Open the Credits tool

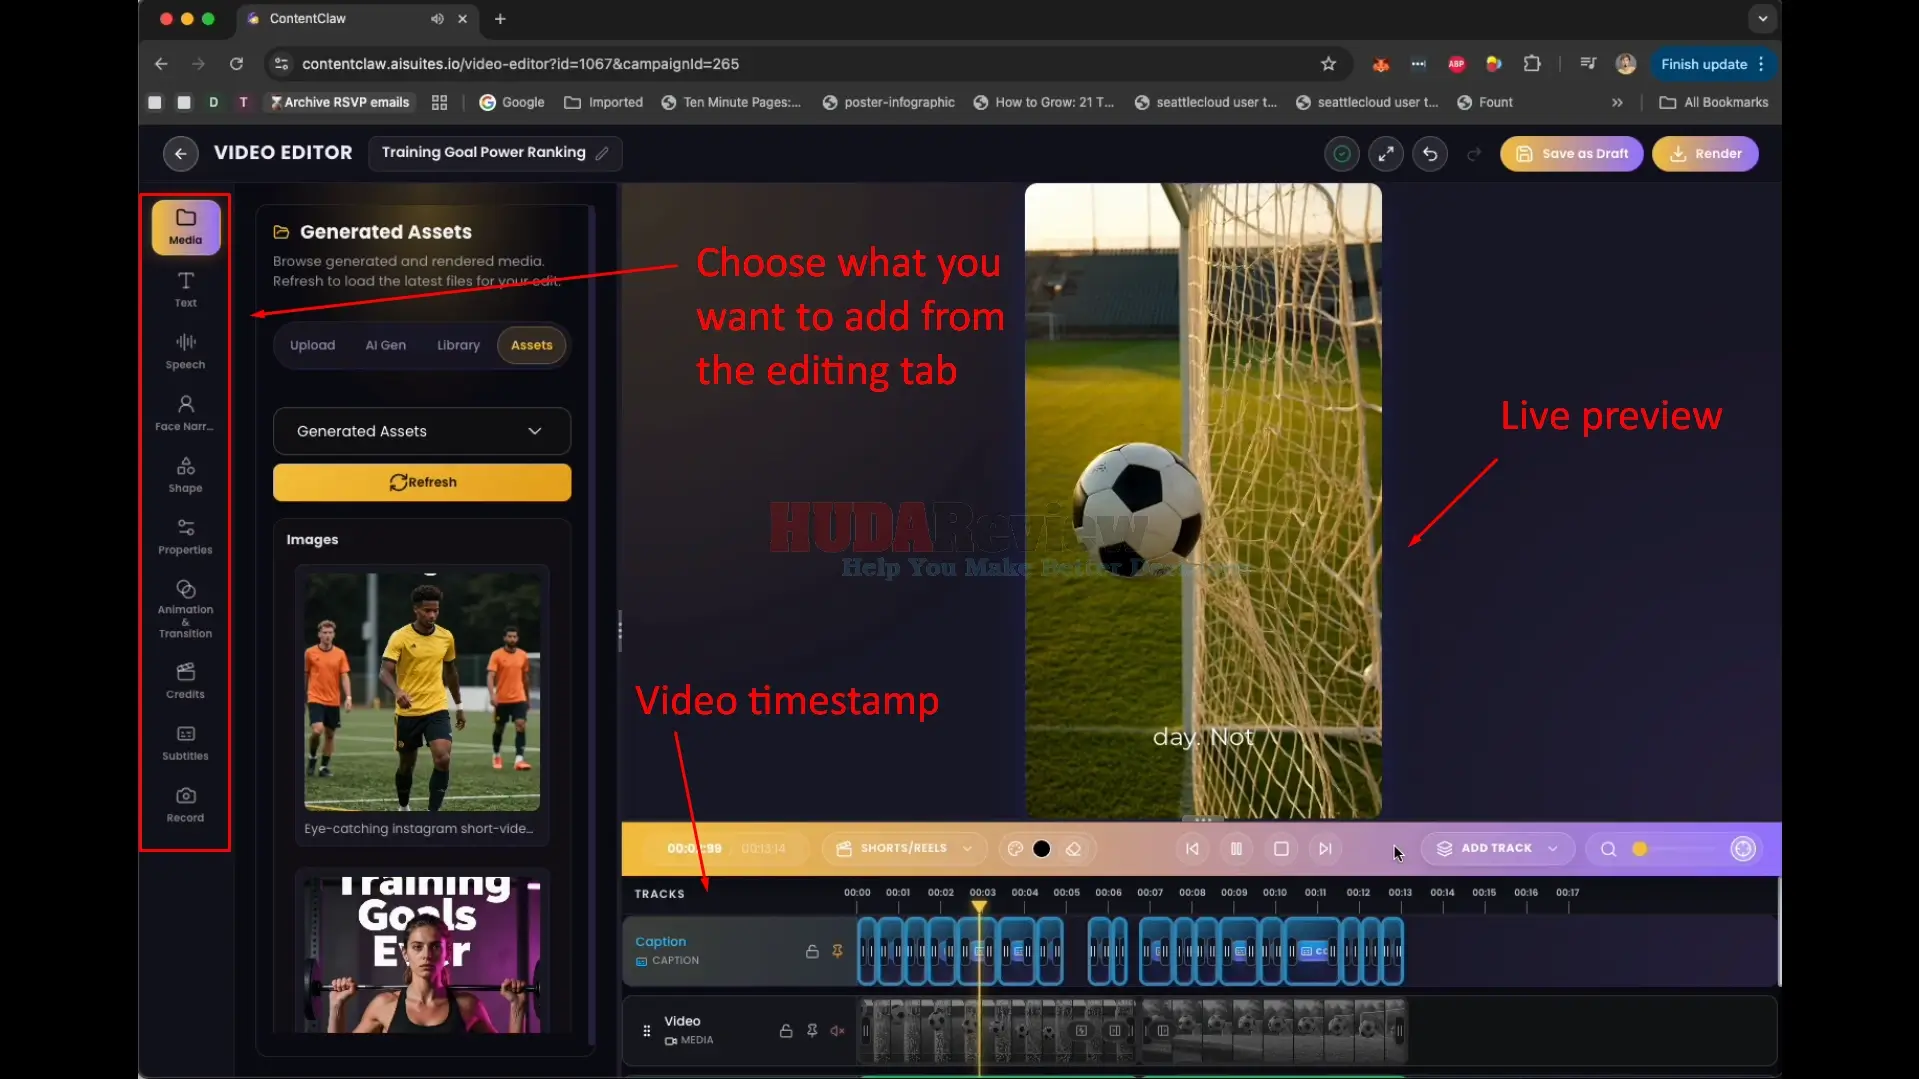click(x=186, y=681)
